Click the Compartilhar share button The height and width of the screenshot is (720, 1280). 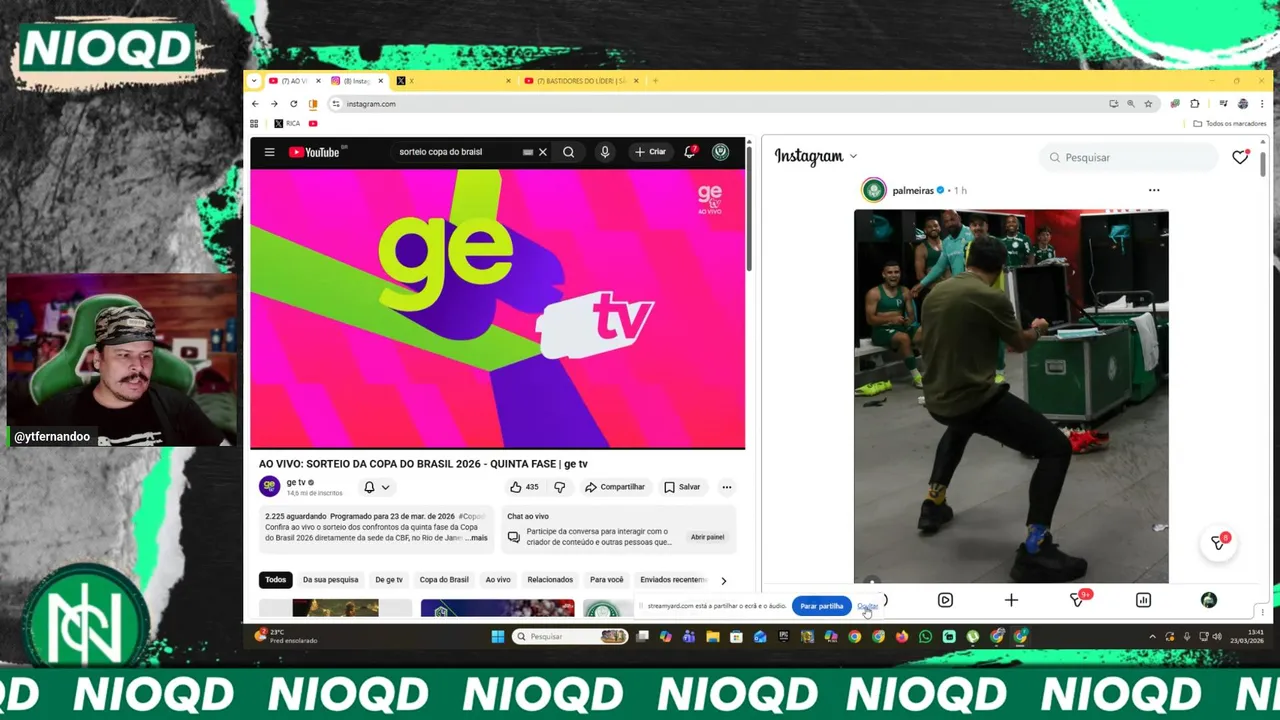coord(615,487)
